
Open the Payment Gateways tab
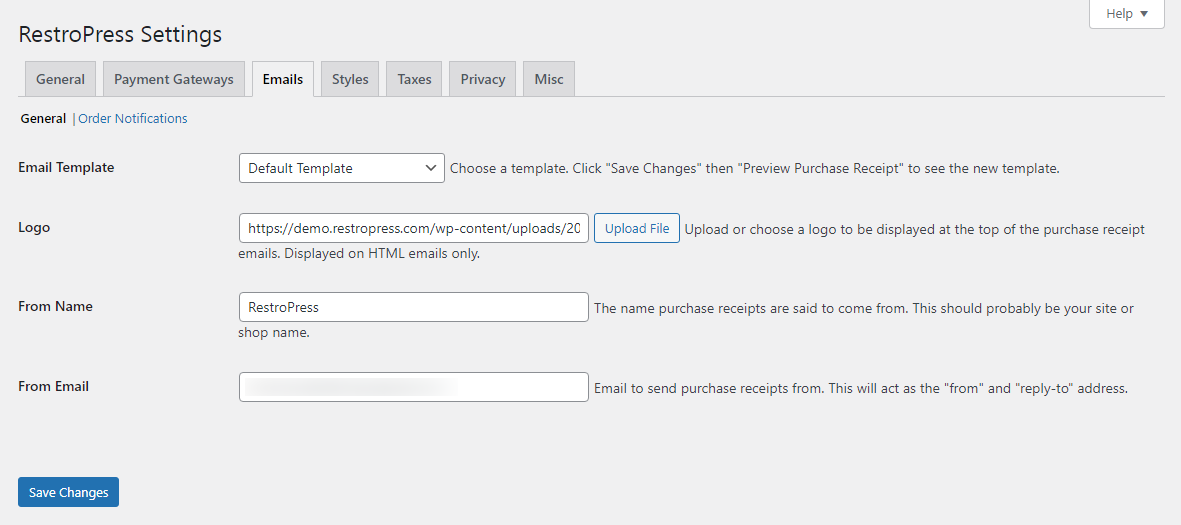pyautogui.click(x=174, y=79)
